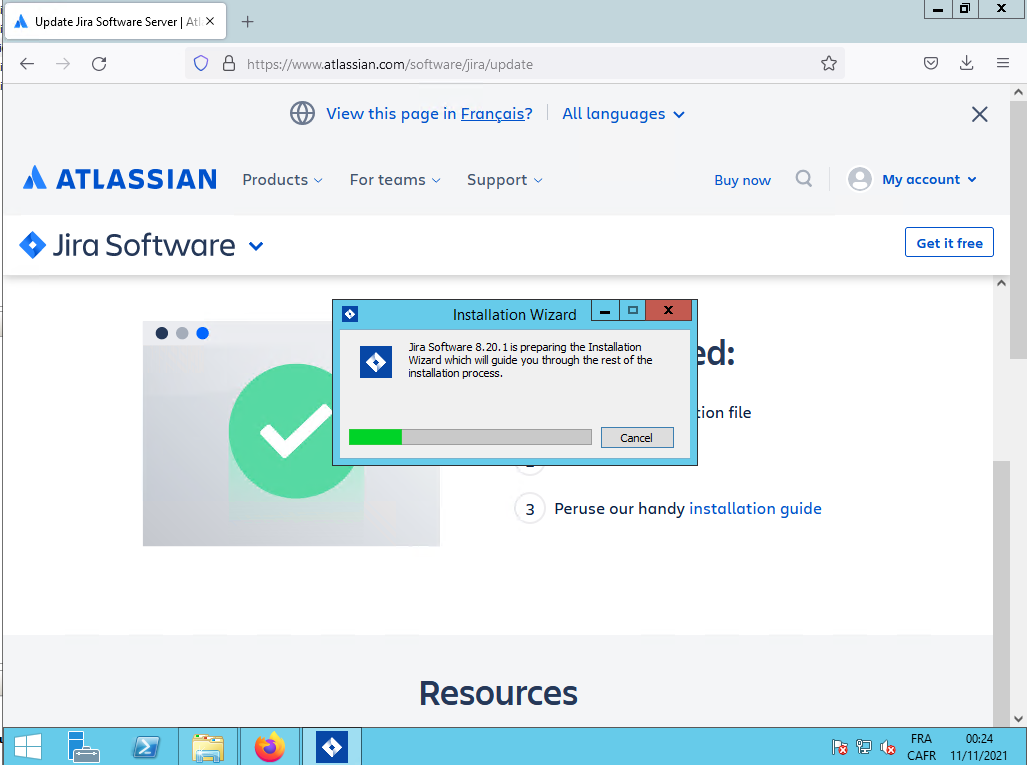Click the globe language icon
Screen dimensions: 1027x765
(302, 113)
